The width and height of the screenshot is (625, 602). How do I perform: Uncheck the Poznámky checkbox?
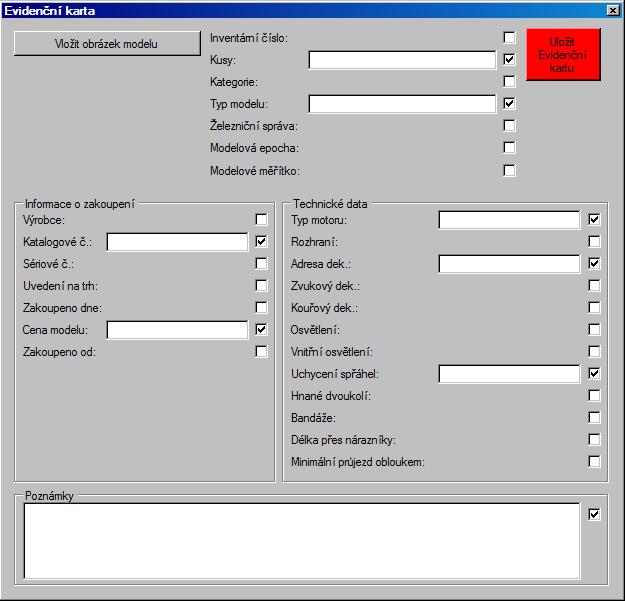point(594,514)
